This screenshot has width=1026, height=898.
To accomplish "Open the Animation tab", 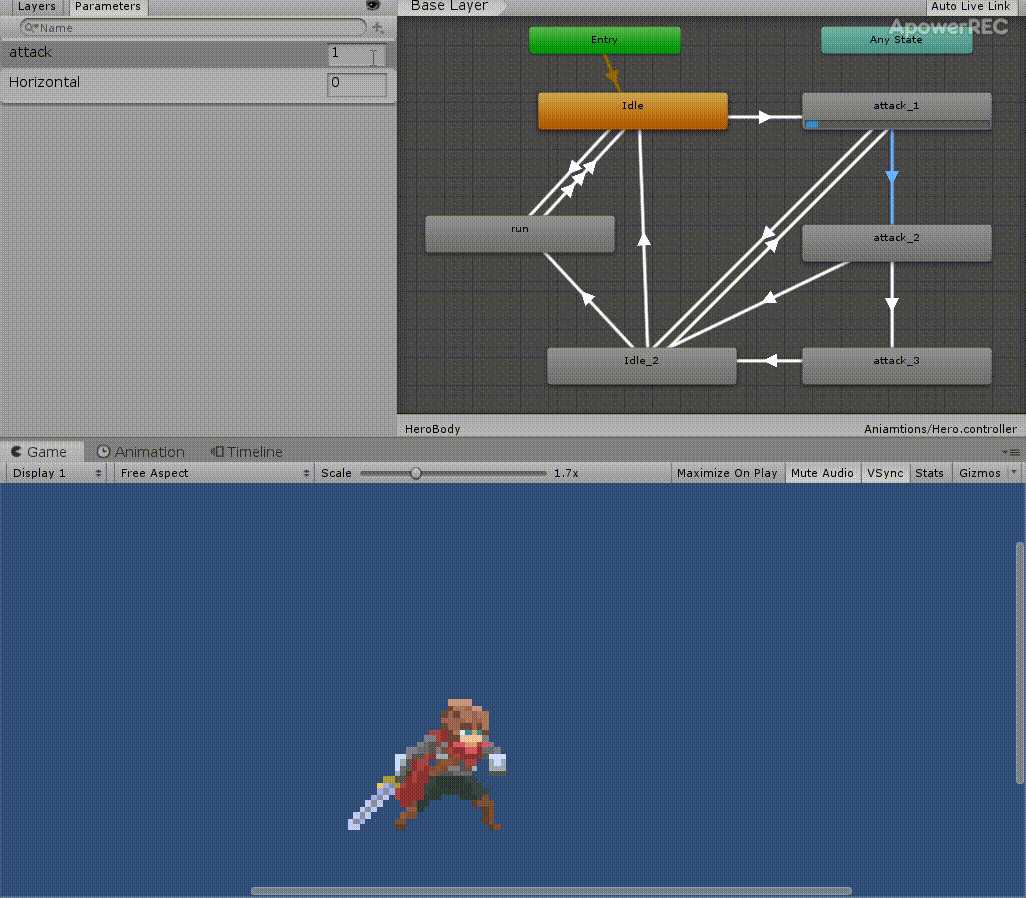I will [x=141, y=452].
